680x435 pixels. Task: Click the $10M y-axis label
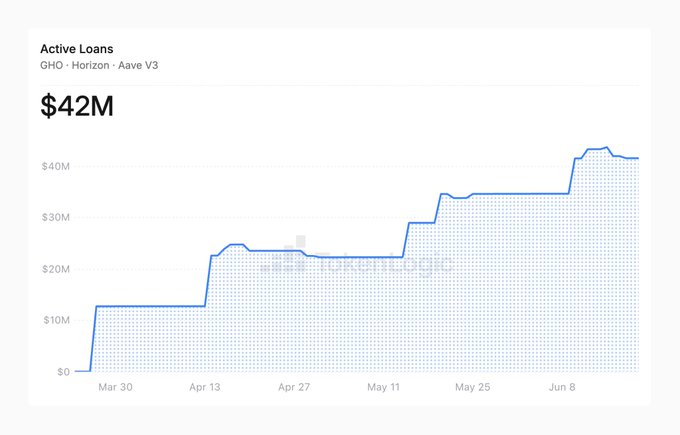[56, 320]
